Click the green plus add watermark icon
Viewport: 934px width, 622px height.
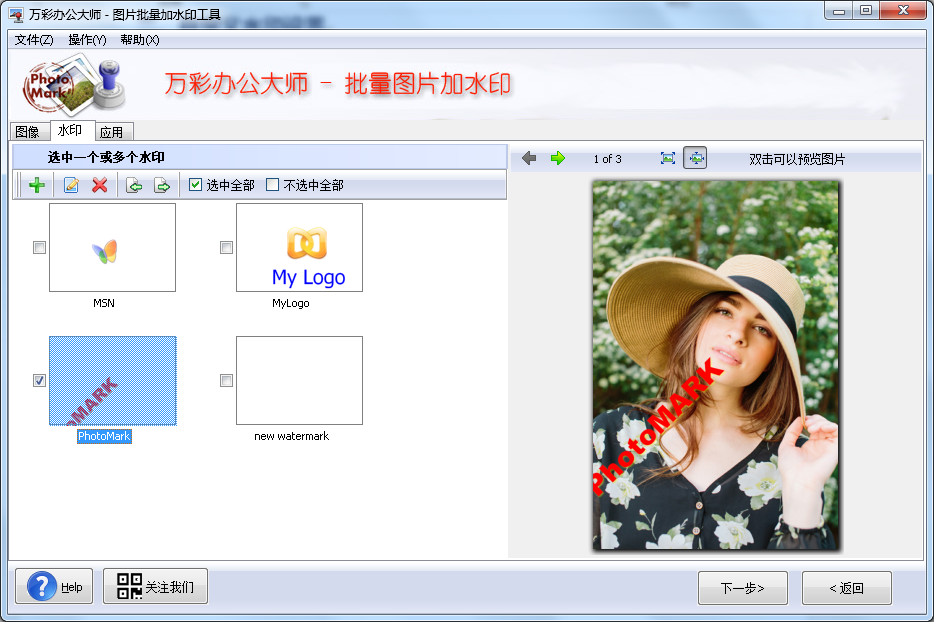click(37, 185)
